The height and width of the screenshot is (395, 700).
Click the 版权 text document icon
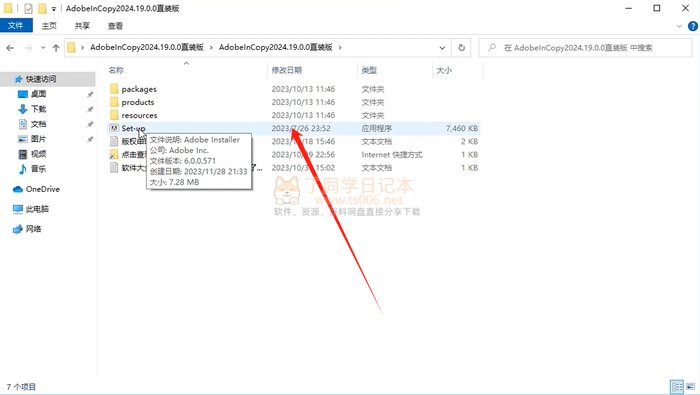[114, 141]
